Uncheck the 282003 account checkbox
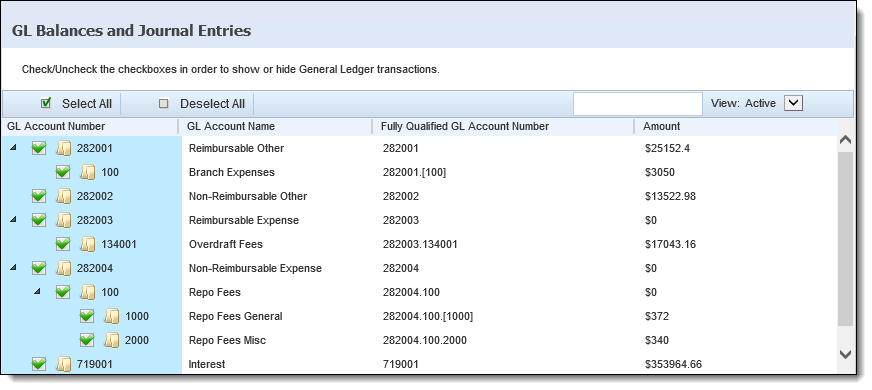The image size is (872, 390). pyautogui.click(x=39, y=220)
